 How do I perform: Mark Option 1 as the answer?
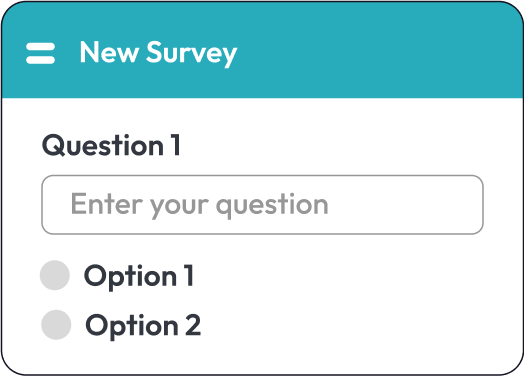click(55, 275)
